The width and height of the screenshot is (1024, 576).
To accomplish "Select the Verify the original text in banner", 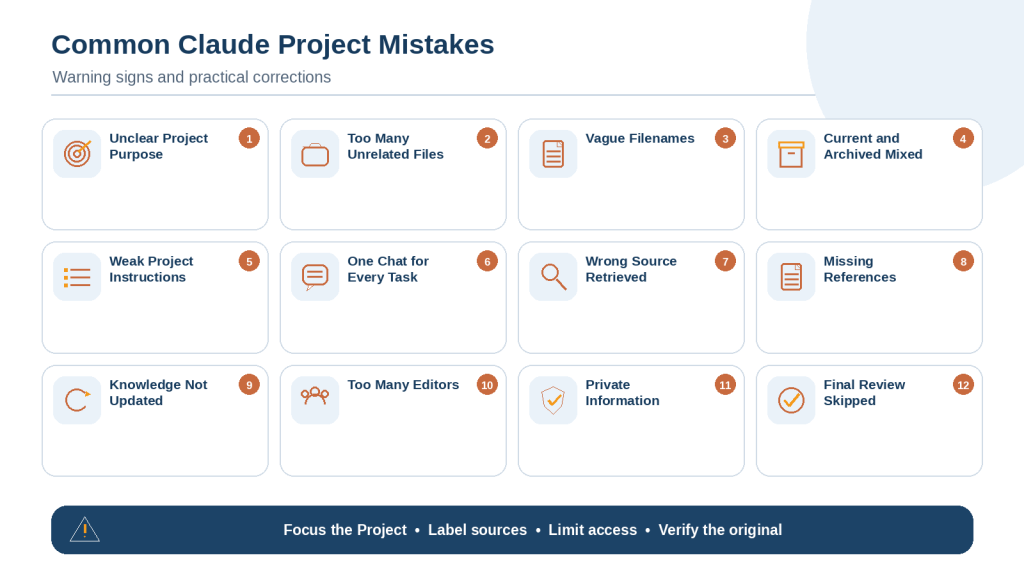I will click(720, 530).
